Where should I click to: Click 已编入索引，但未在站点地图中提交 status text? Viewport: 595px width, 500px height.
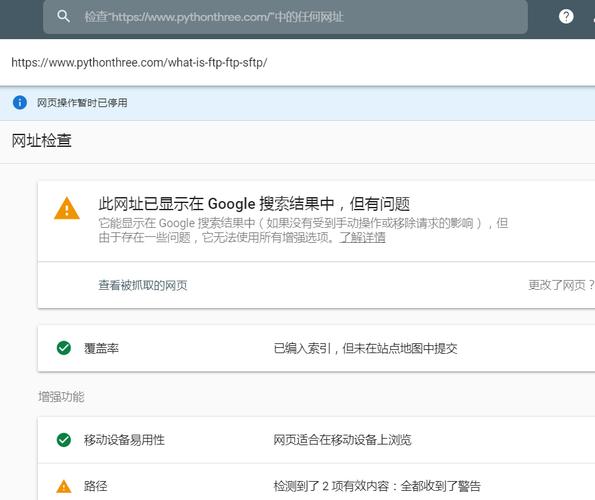coord(365,348)
